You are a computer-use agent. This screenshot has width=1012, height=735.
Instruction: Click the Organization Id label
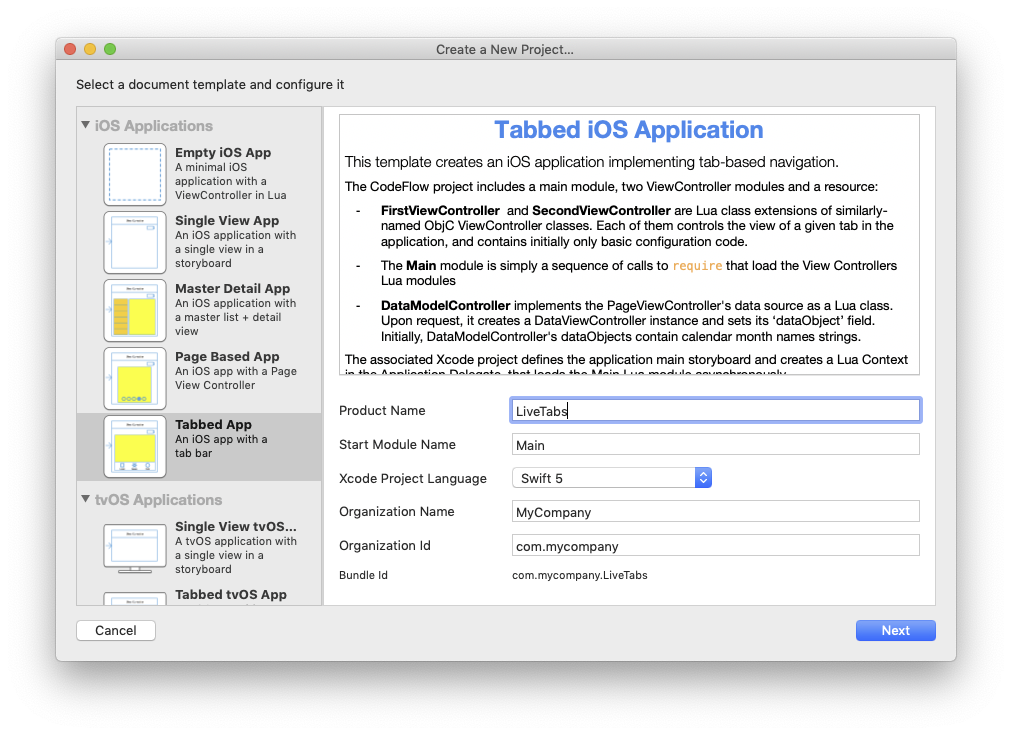tap(385, 545)
